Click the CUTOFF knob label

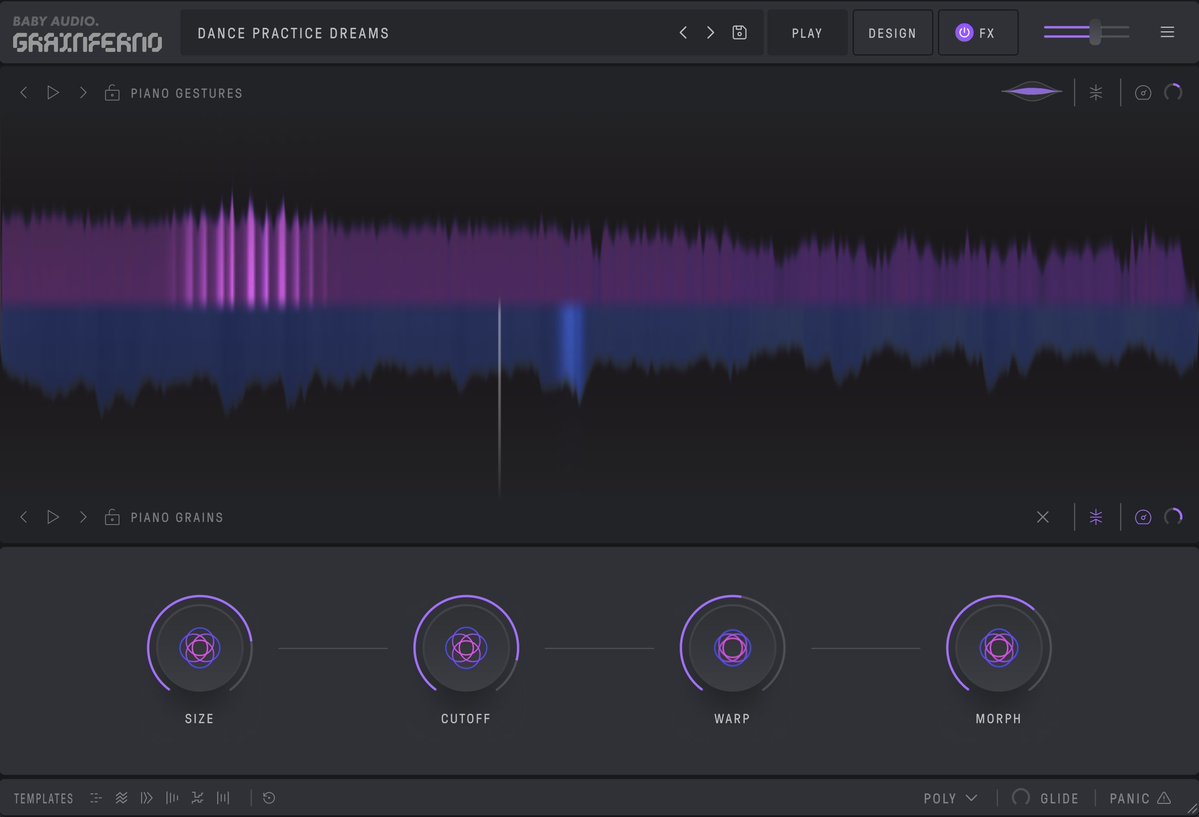466,718
